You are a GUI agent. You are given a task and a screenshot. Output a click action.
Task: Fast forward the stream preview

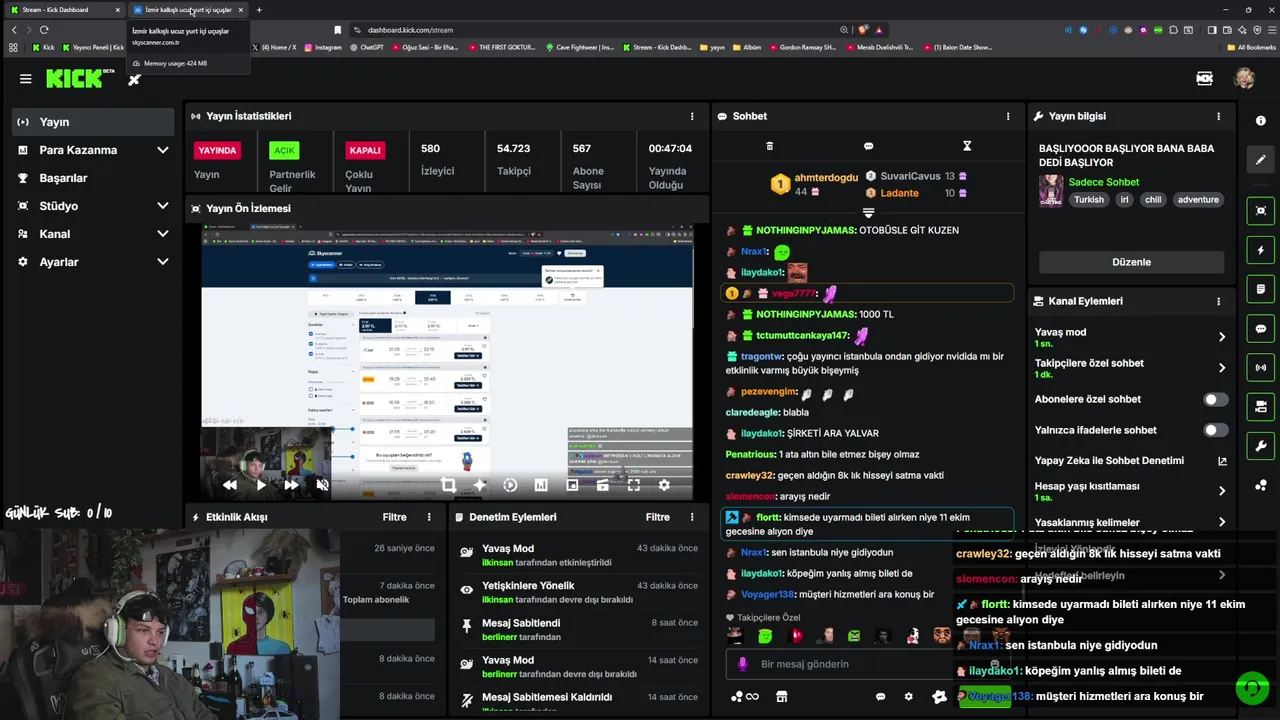[291, 485]
